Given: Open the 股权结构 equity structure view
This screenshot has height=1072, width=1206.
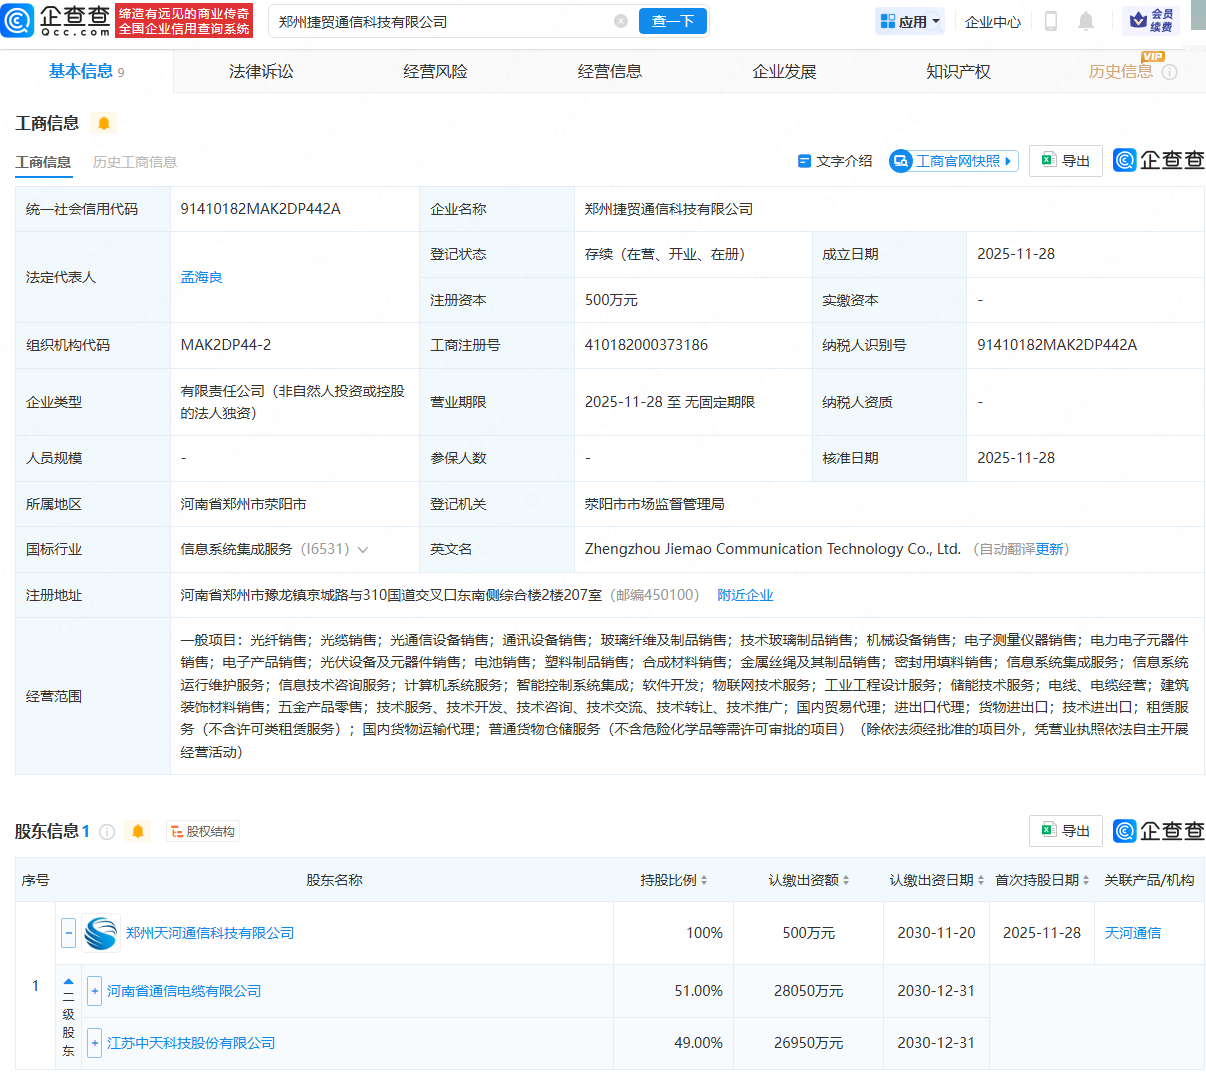Looking at the screenshot, I should point(202,831).
